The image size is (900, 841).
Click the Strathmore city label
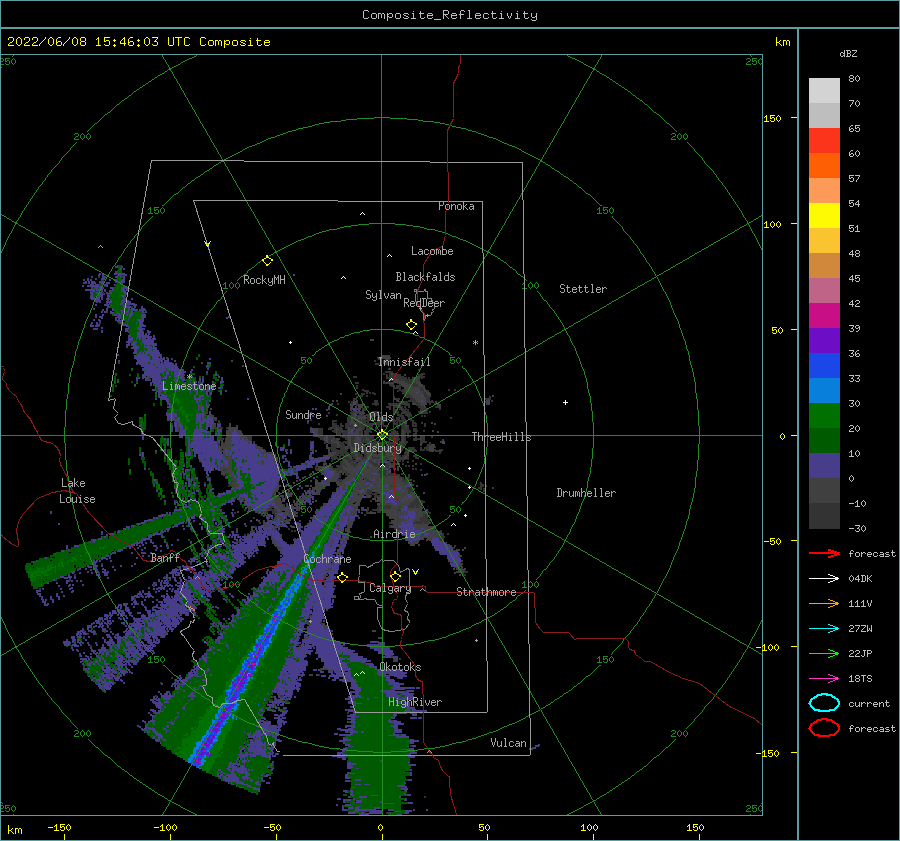[x=486, y=592]
